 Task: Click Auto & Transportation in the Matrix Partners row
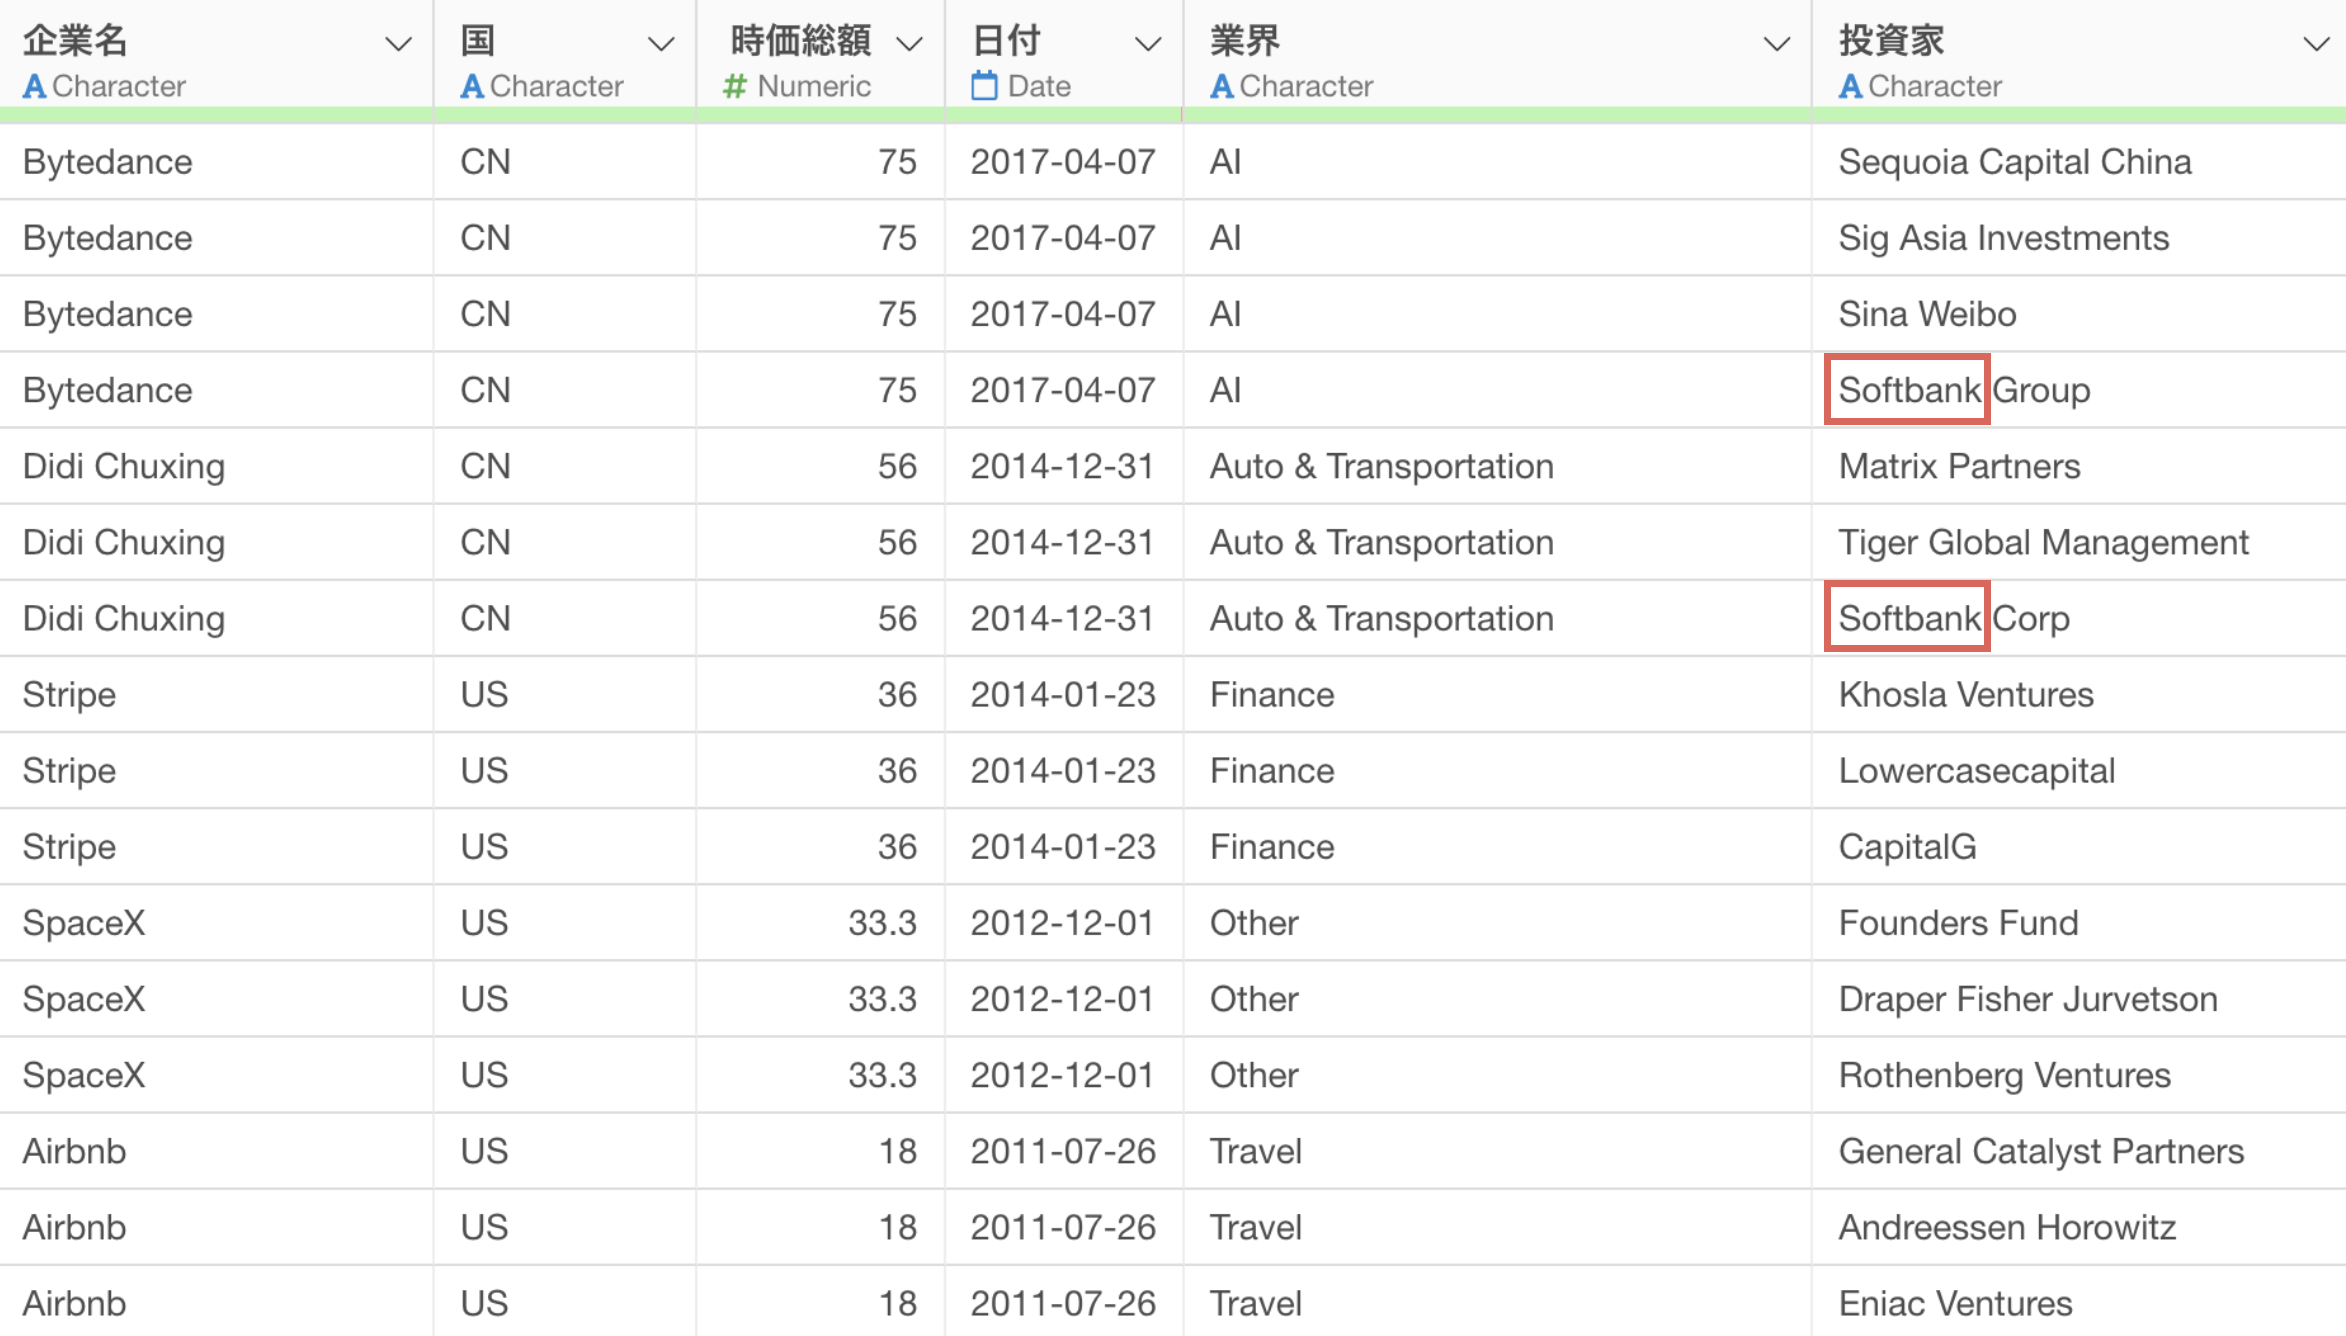tap(1497, 466)
